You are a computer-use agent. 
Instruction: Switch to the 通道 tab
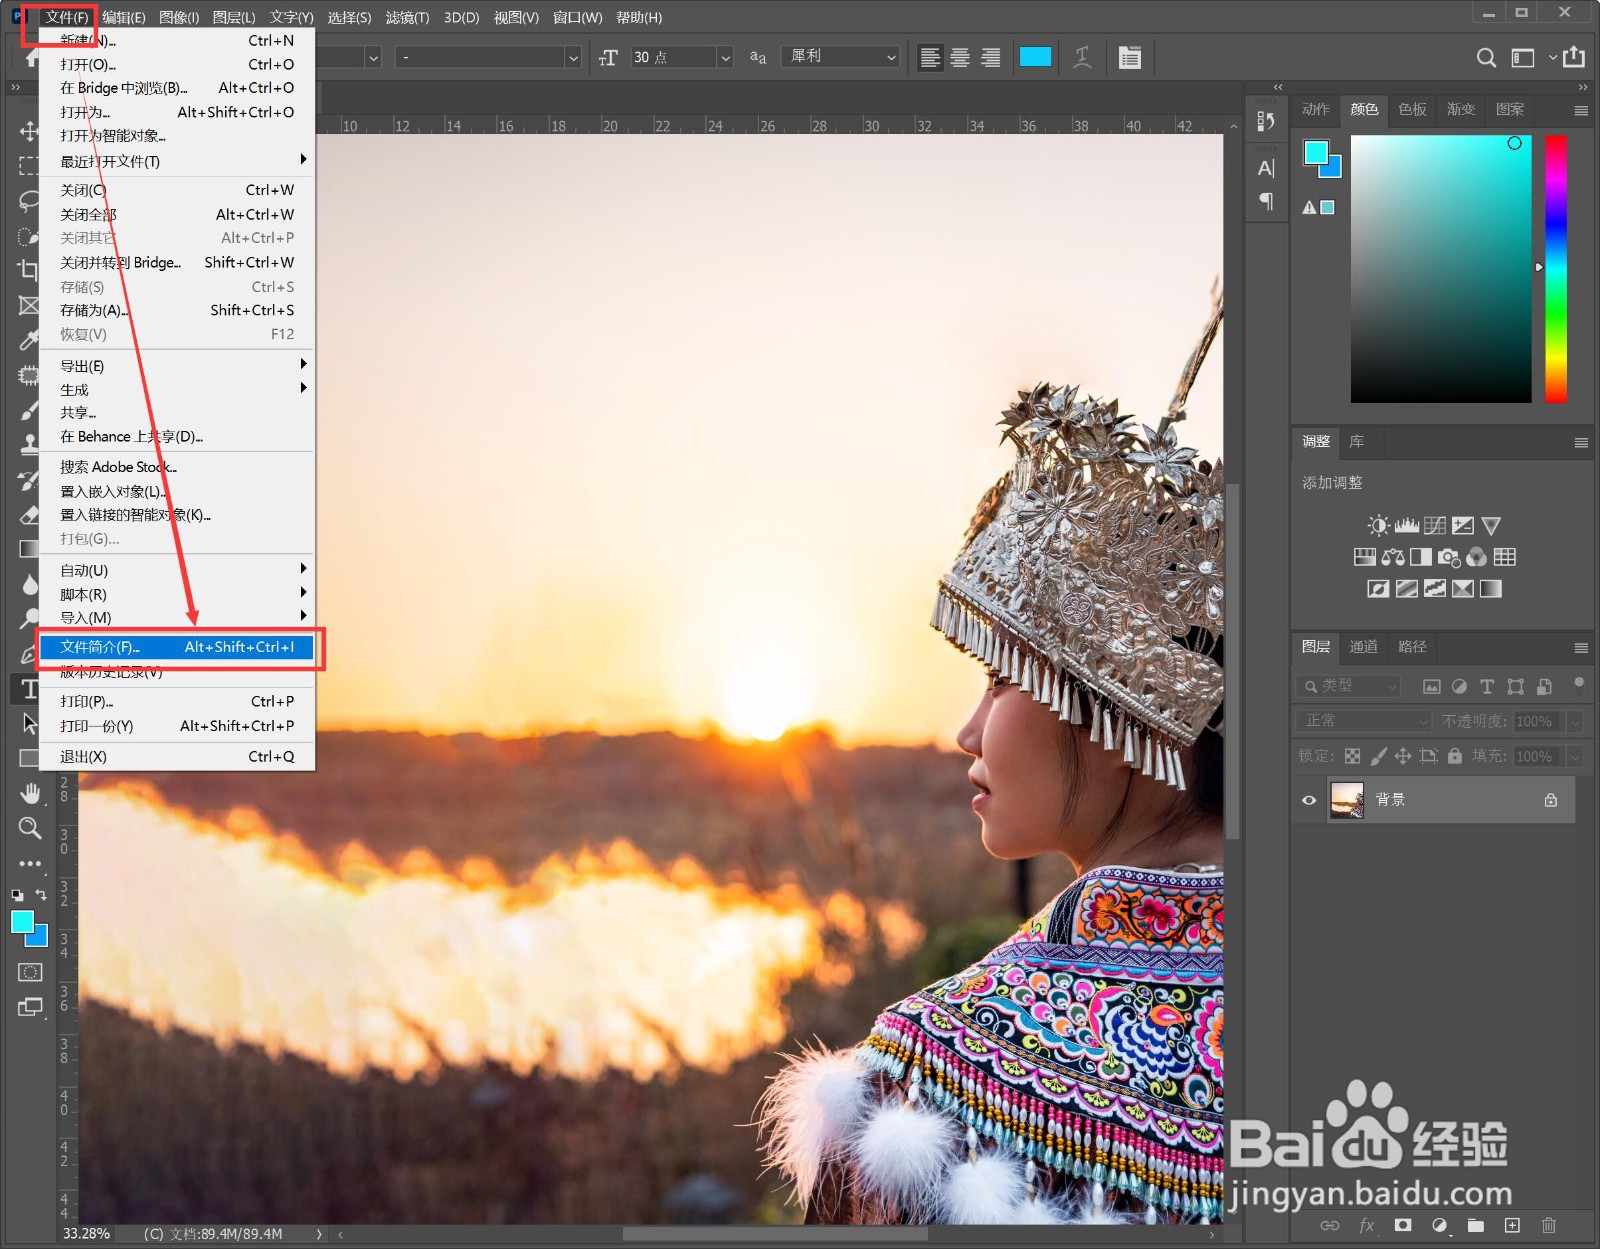pyautogui.click(x=1363, y=647)
